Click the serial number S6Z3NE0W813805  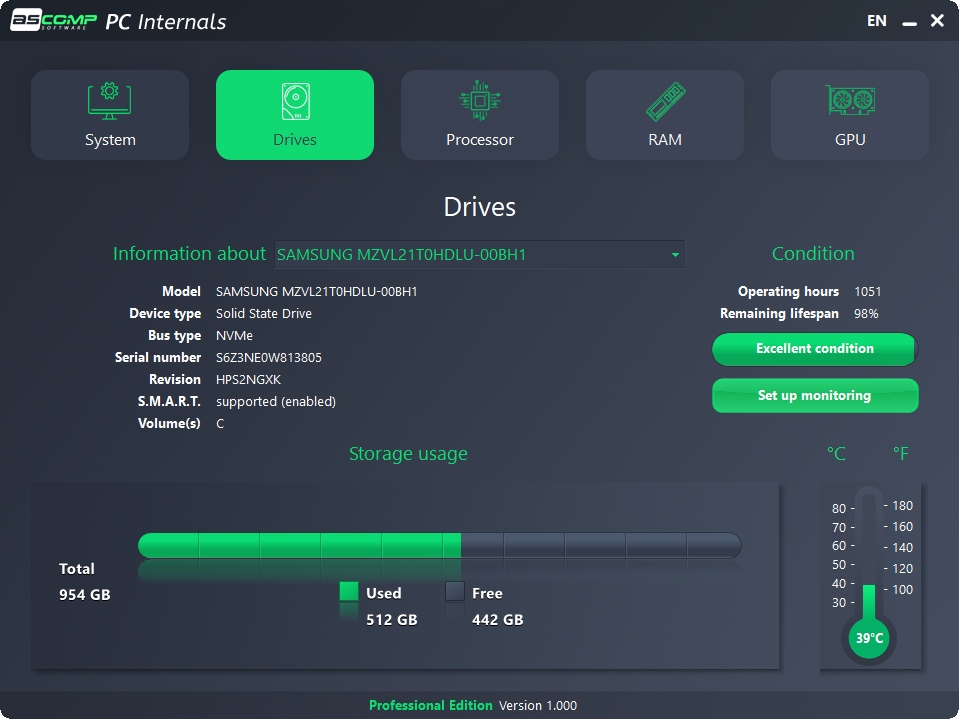pyautogui.click(x=269, y=357)
